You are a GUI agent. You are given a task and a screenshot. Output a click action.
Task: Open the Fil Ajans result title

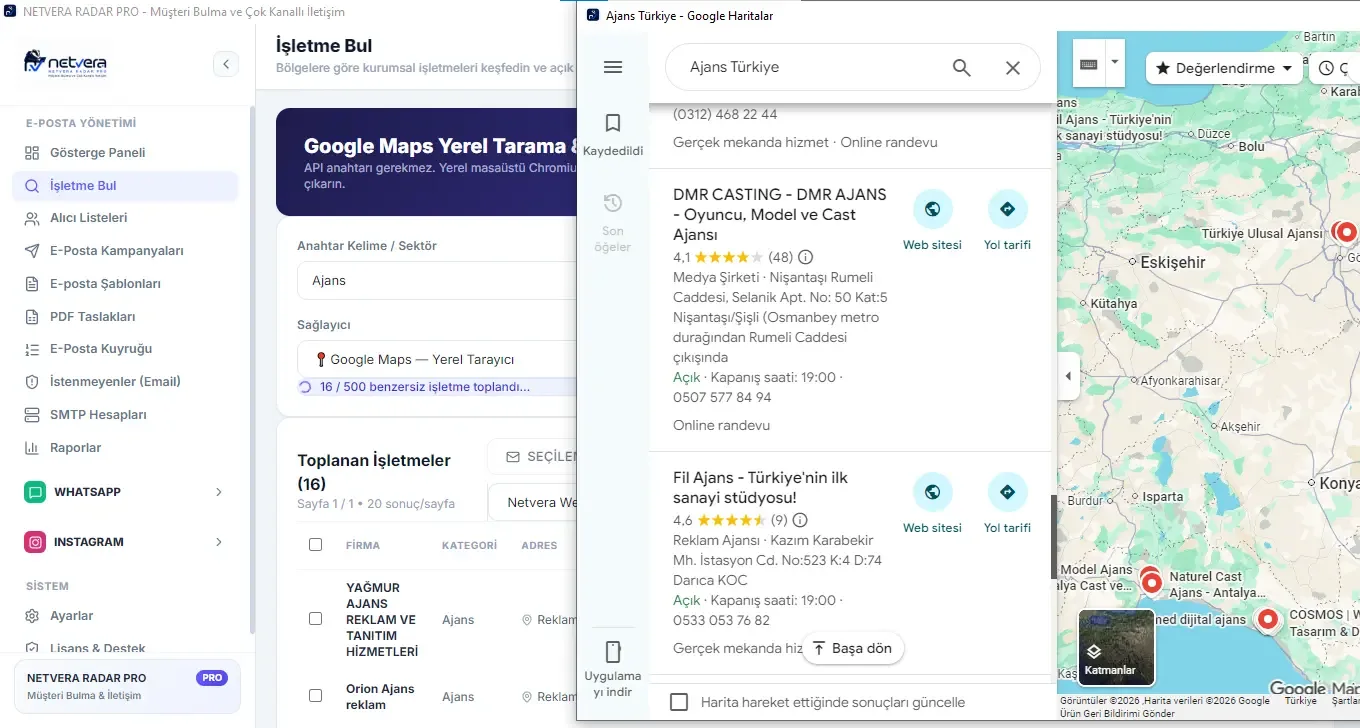(x=760, y=487)
